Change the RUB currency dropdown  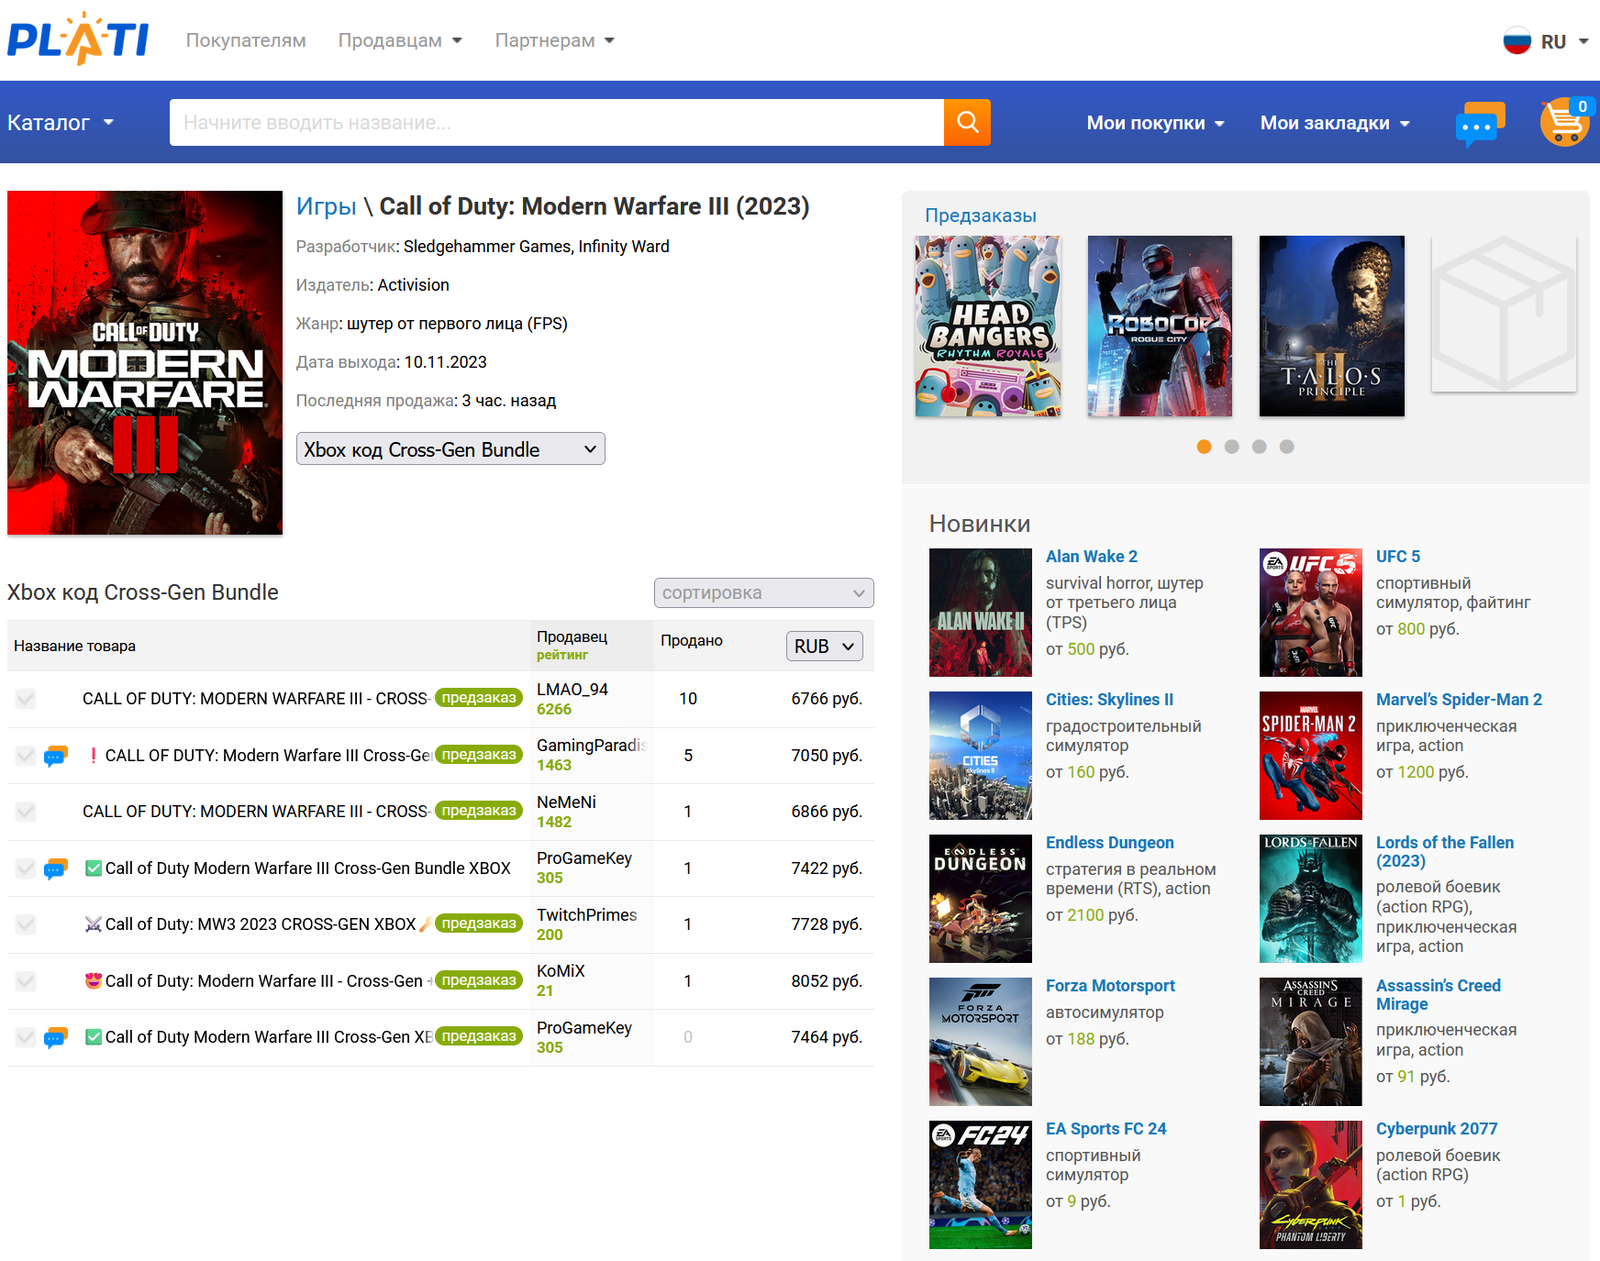click(x=825, y=646)
